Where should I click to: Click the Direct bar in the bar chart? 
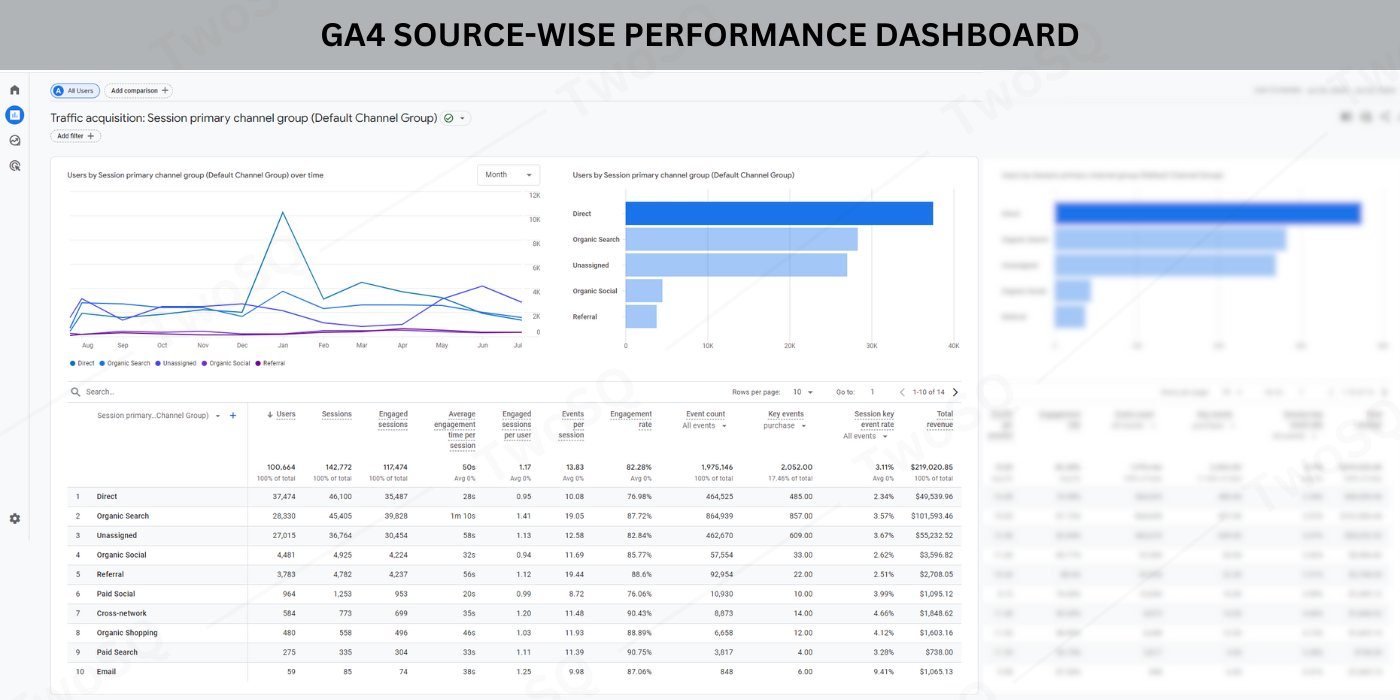coord(779,213)
